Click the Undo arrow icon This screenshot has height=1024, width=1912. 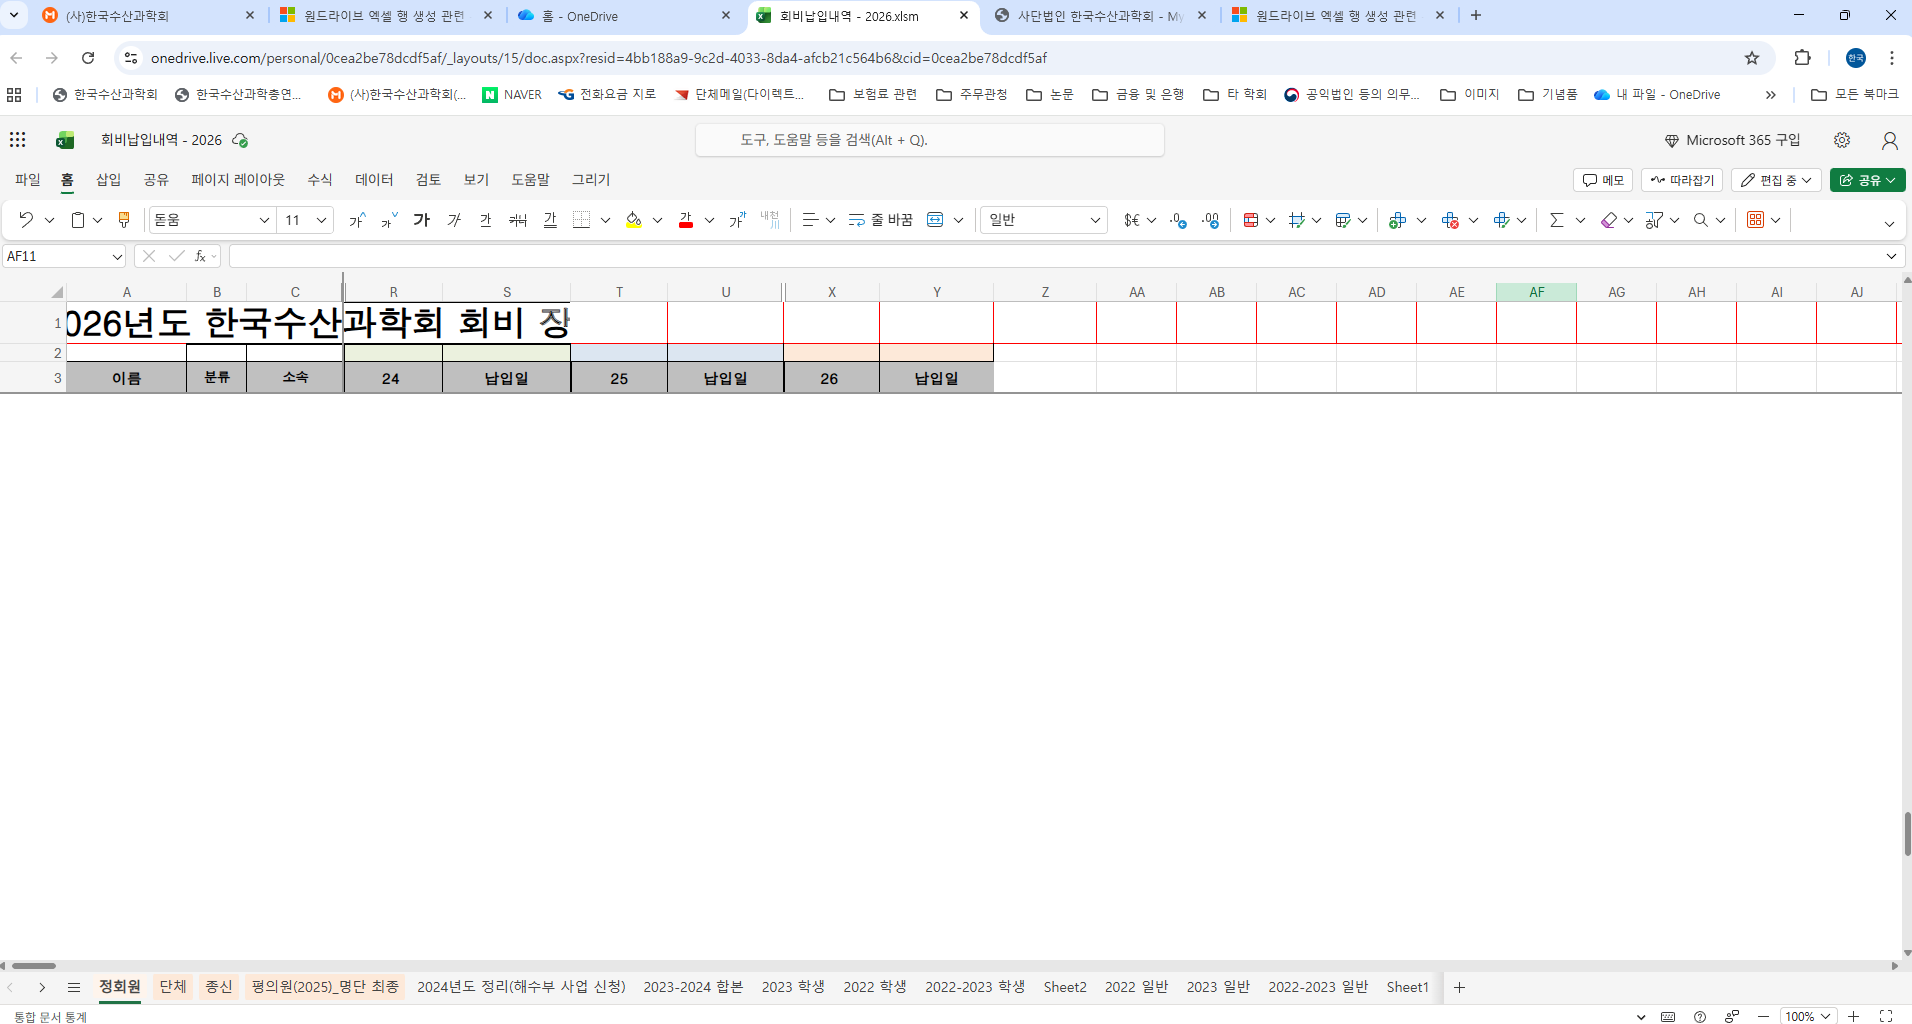26,220
